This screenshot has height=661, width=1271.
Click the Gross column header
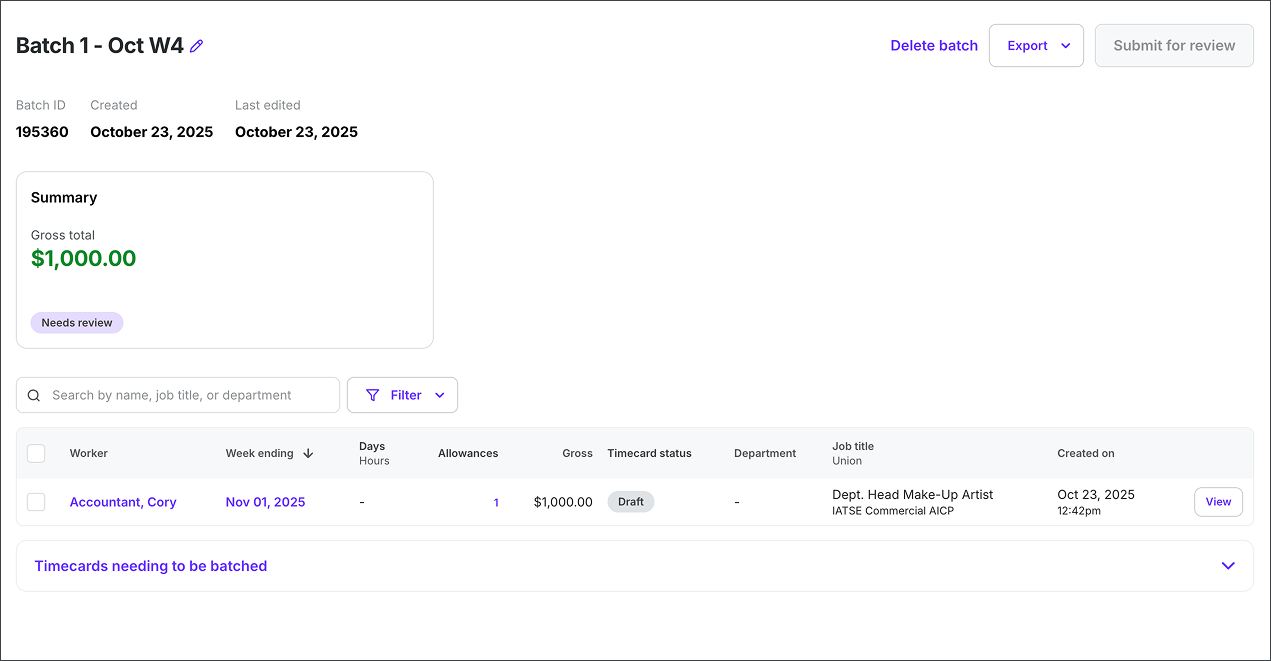[x=577, y=453]
